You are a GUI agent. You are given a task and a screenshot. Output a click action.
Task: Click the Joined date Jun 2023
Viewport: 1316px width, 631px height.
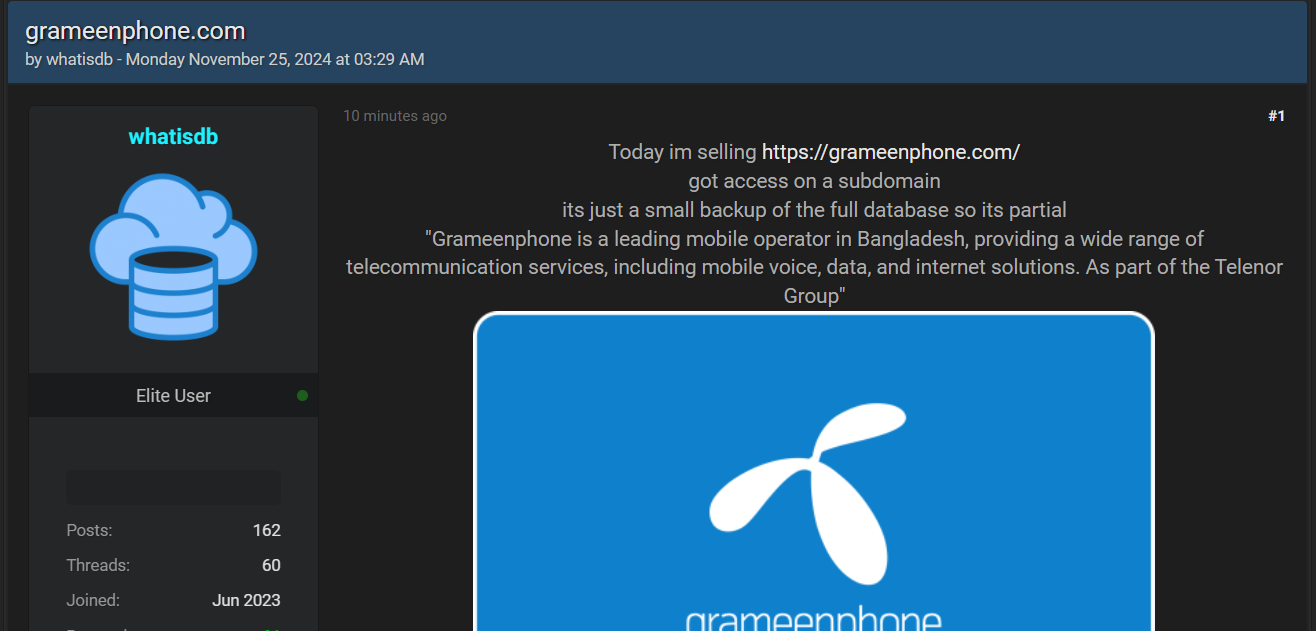point(246,600)
